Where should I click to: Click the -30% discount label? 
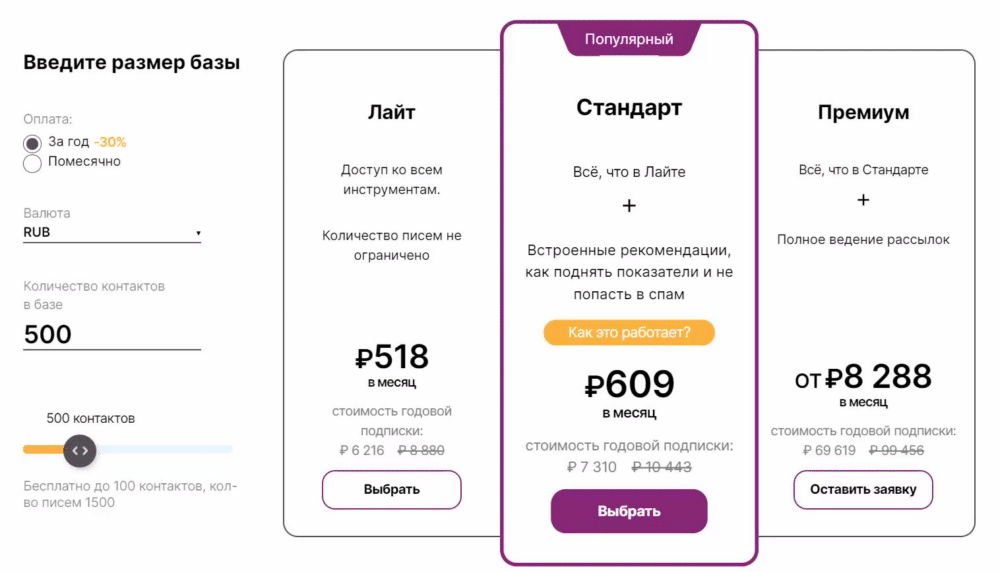[x=110, y=142]
